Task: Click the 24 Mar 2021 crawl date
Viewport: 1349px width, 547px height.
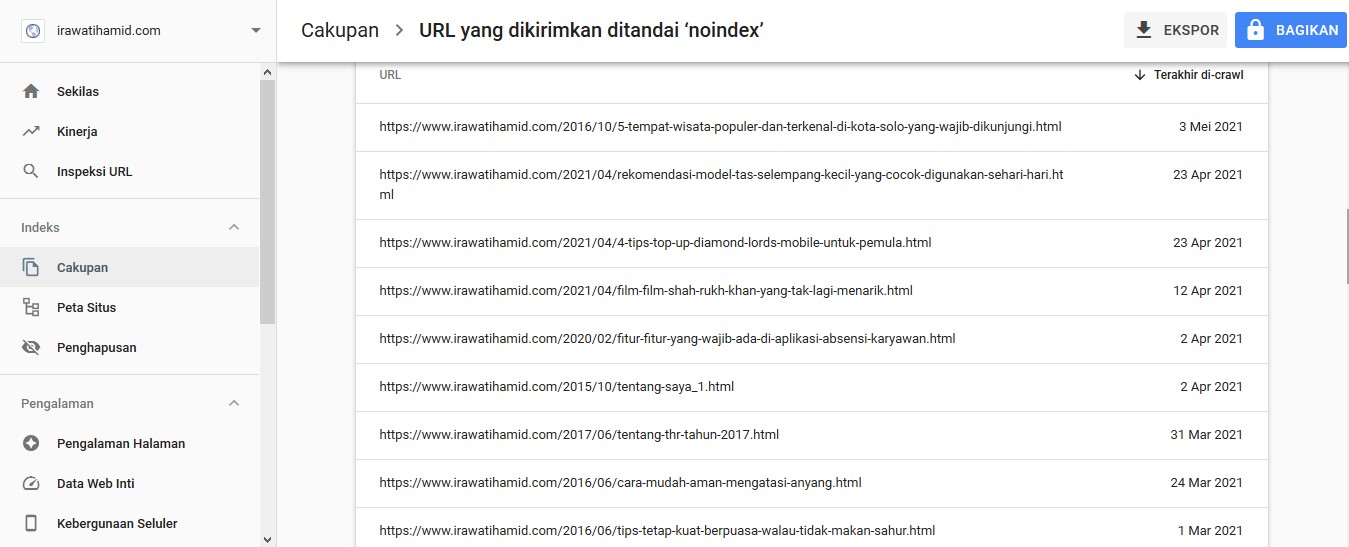Action: [x=1207, y=483]
